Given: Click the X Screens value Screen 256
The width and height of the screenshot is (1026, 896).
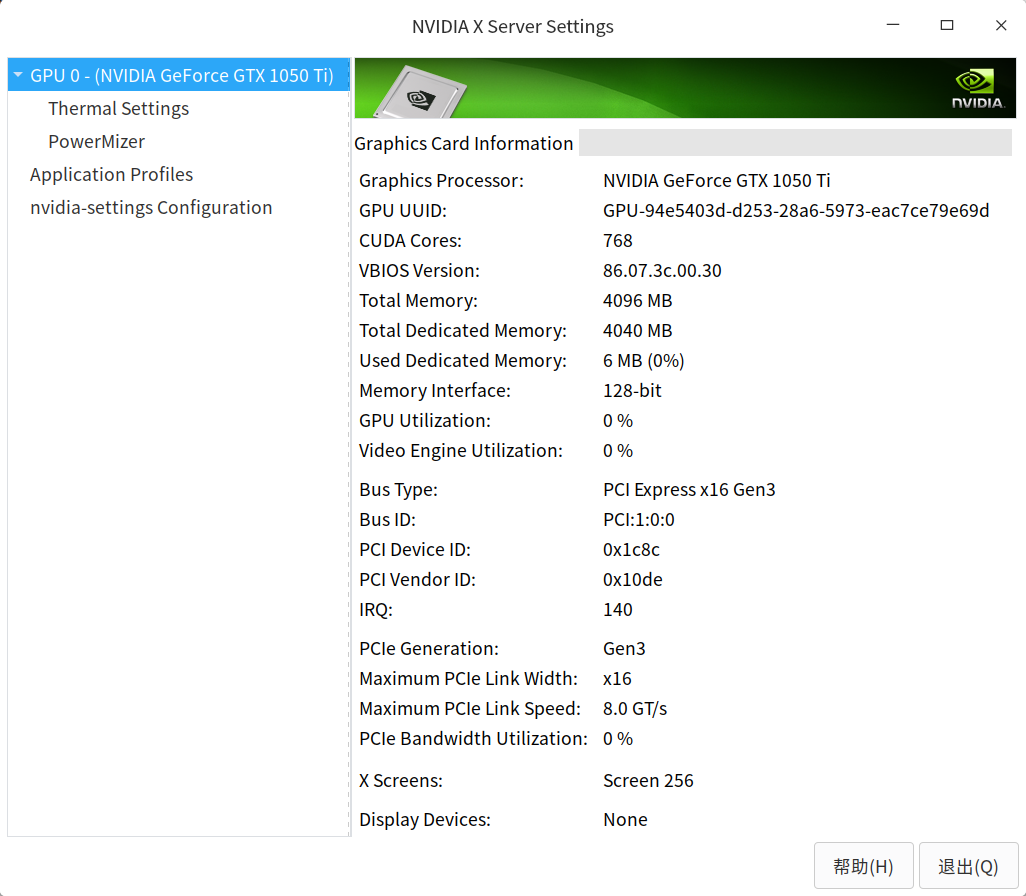Looking at the screenshot, I should click(648, 780).
